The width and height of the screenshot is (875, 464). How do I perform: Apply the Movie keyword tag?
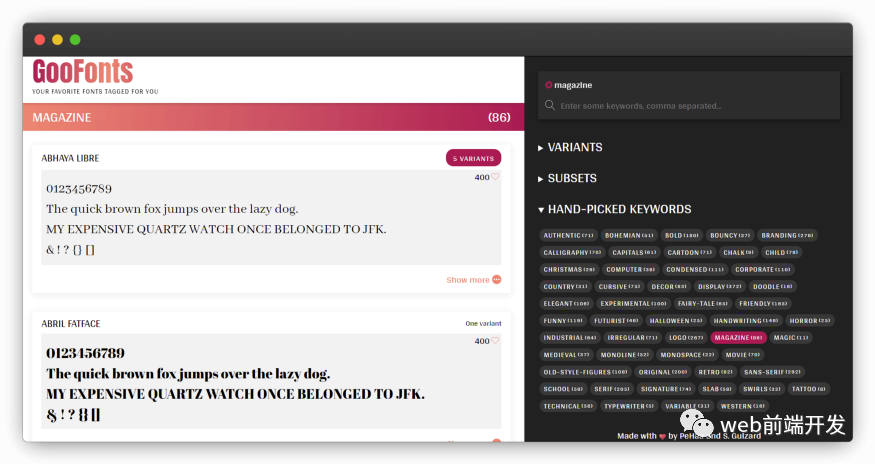(743, 355)
